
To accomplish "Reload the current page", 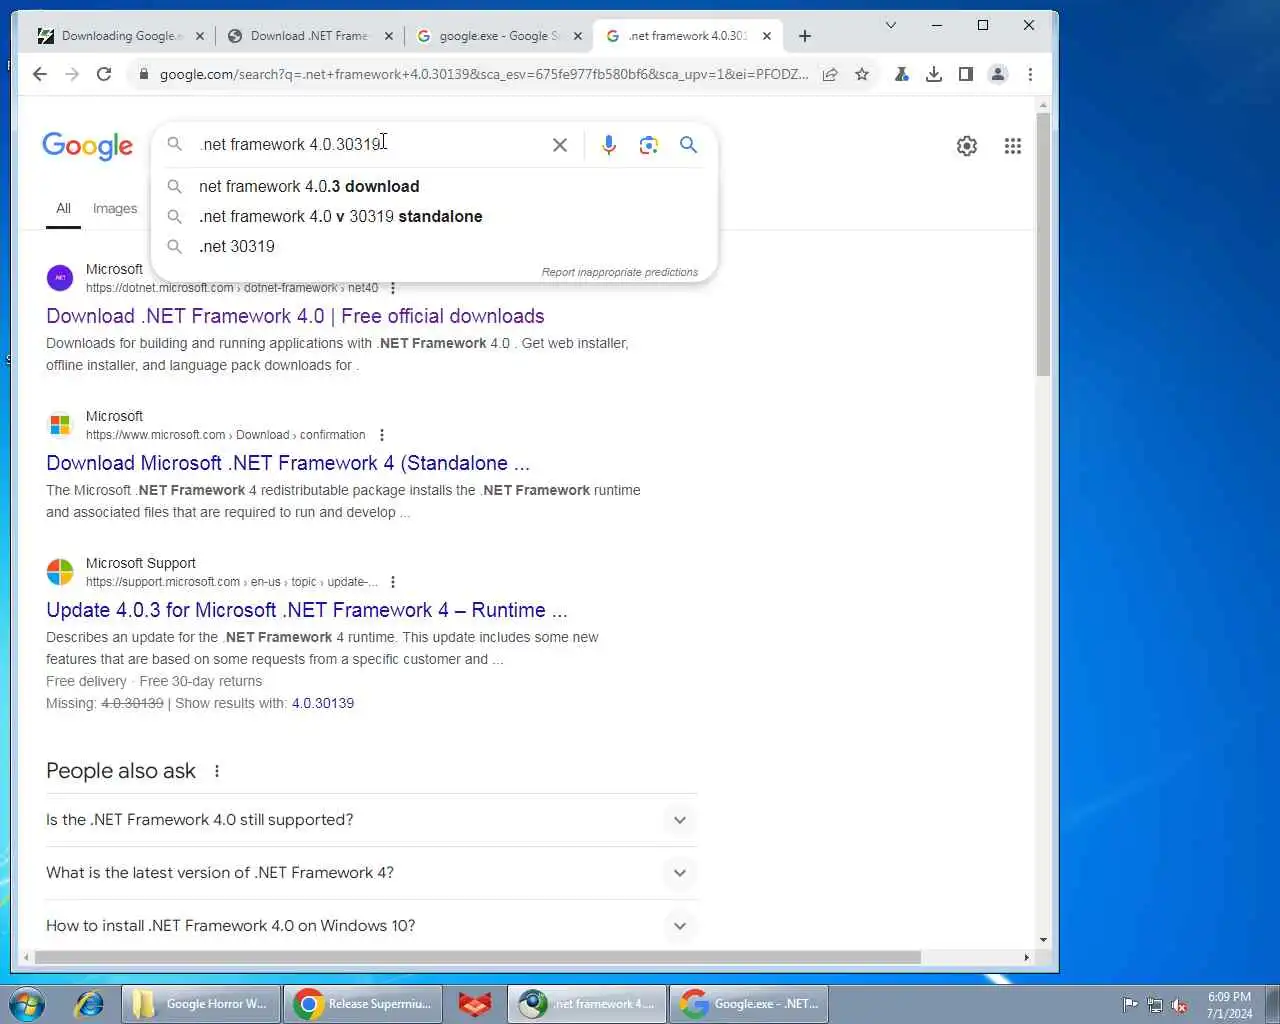I will [x=104, y=74].
